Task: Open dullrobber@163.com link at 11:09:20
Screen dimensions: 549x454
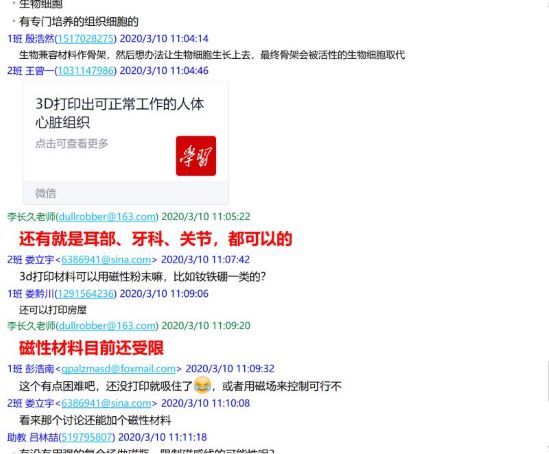Action: pyautogui.click(x=107, y=326)
